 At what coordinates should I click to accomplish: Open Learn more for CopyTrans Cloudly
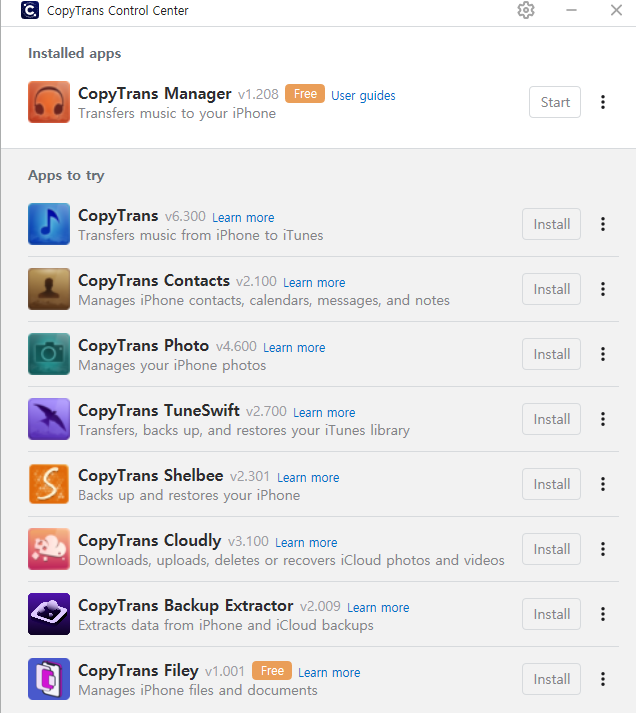point(306,542)
